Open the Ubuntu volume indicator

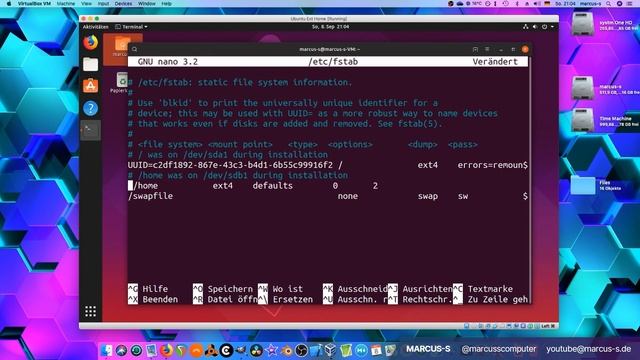535,27
